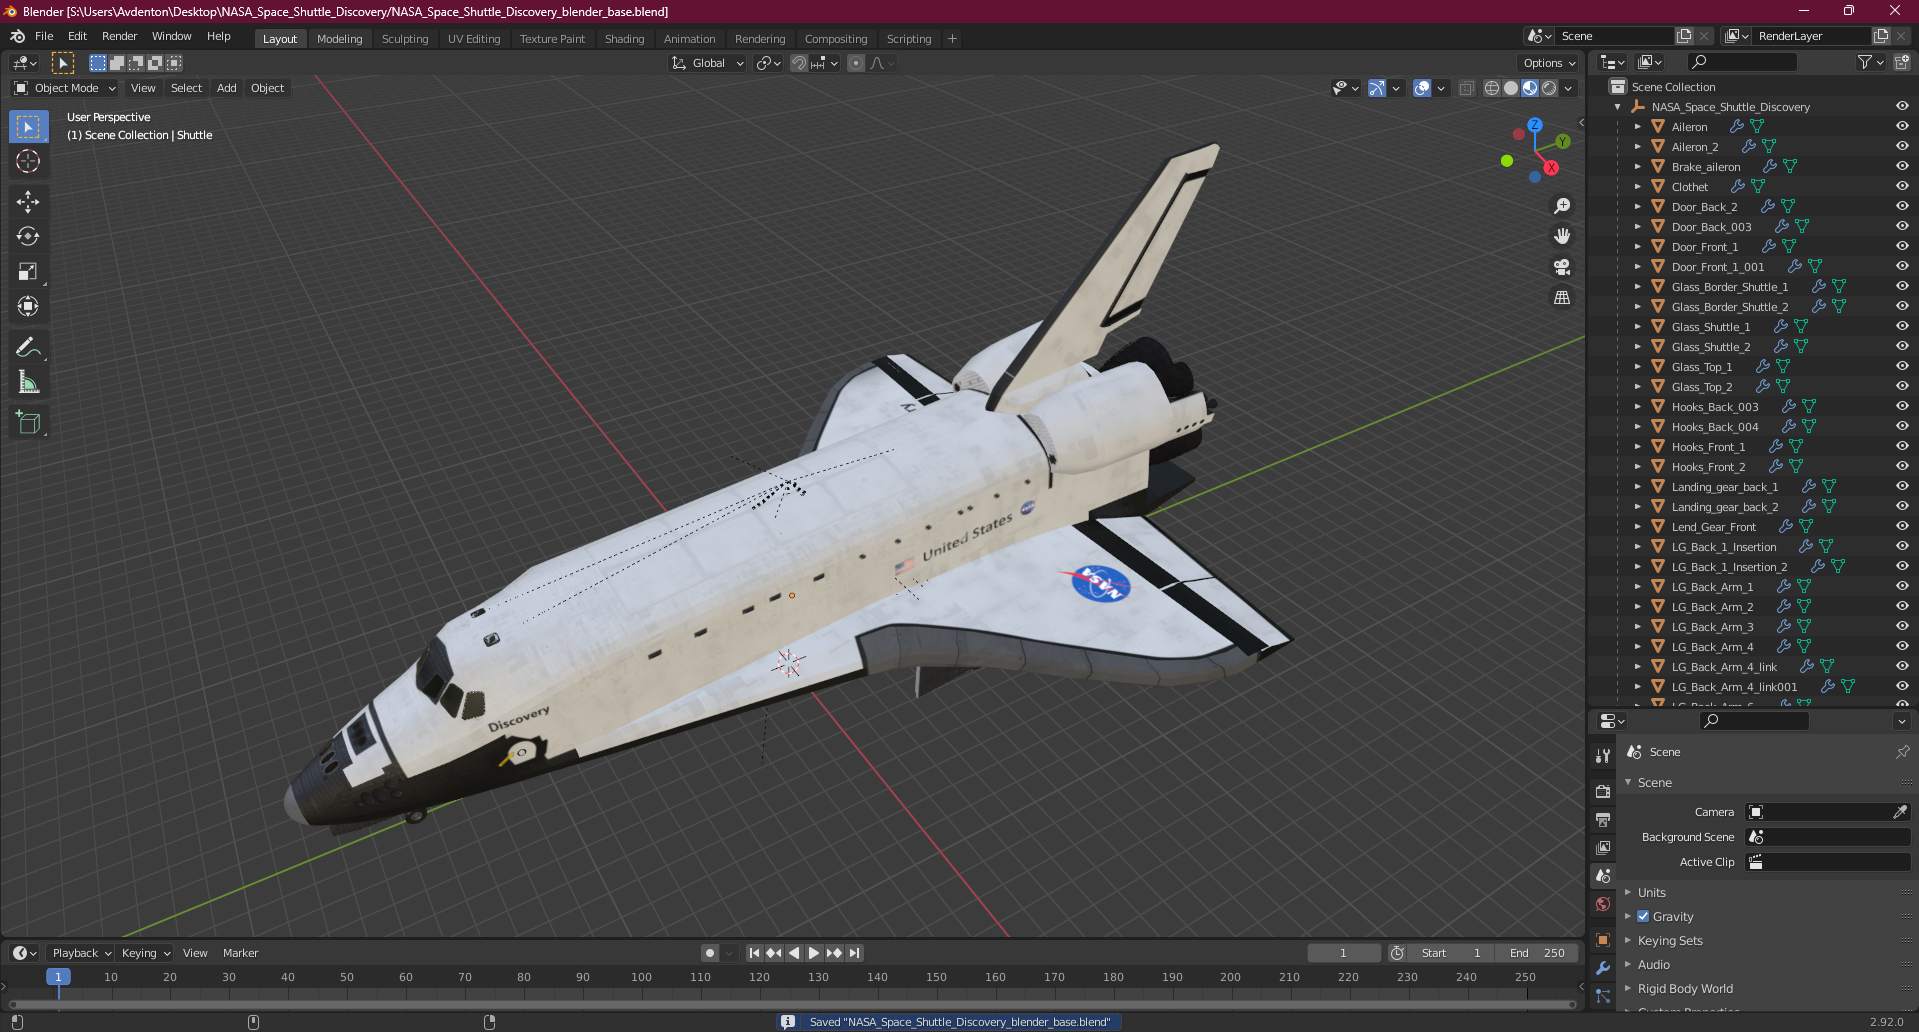The width and height of the screenshot is (1919, 1032).
Task: Toggle proportional editing button
Action: coord(856,63)
